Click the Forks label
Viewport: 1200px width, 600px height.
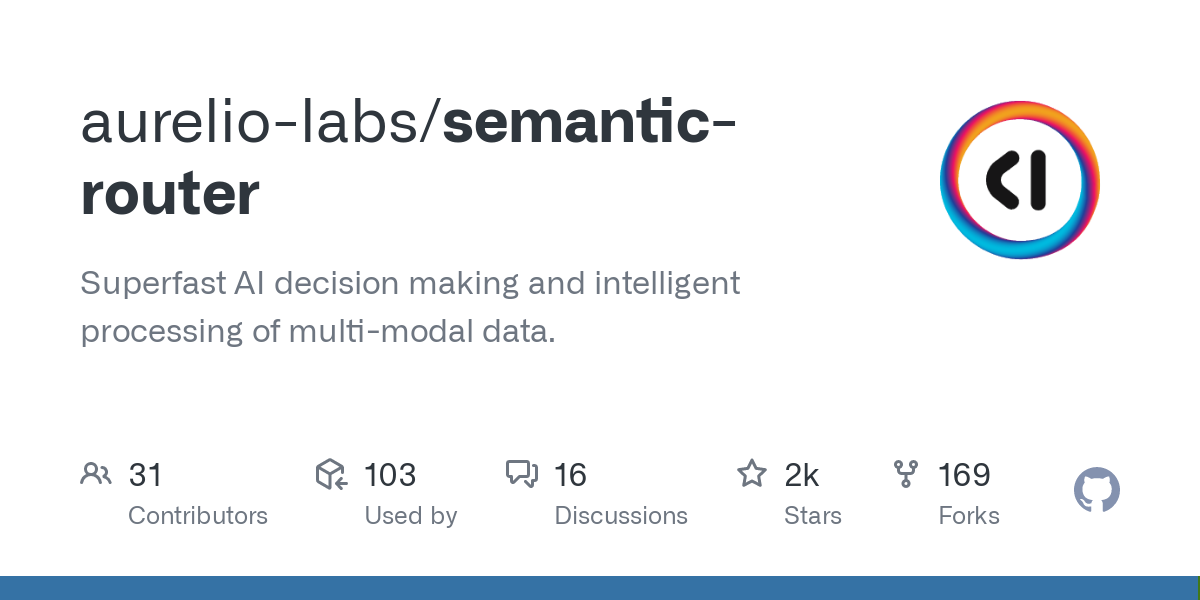[x=969, y=516]
